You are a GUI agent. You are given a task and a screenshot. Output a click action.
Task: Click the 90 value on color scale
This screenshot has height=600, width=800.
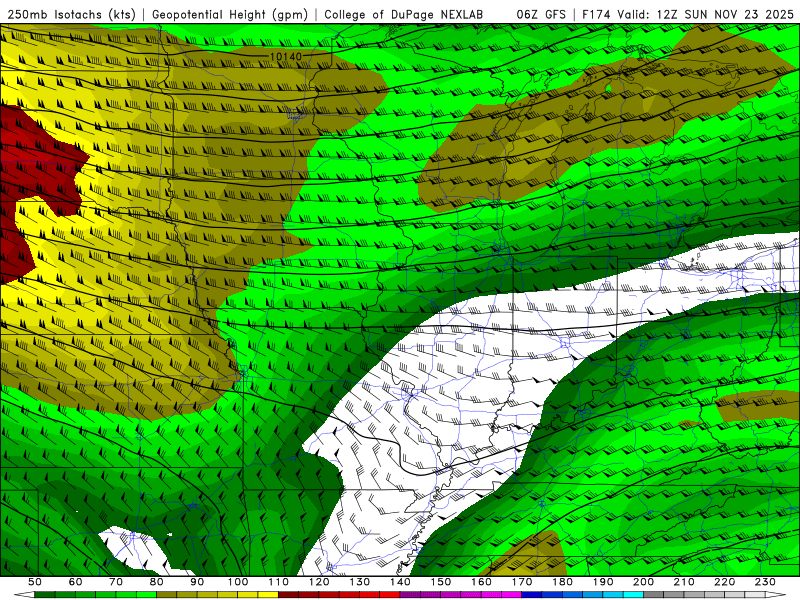197,582
